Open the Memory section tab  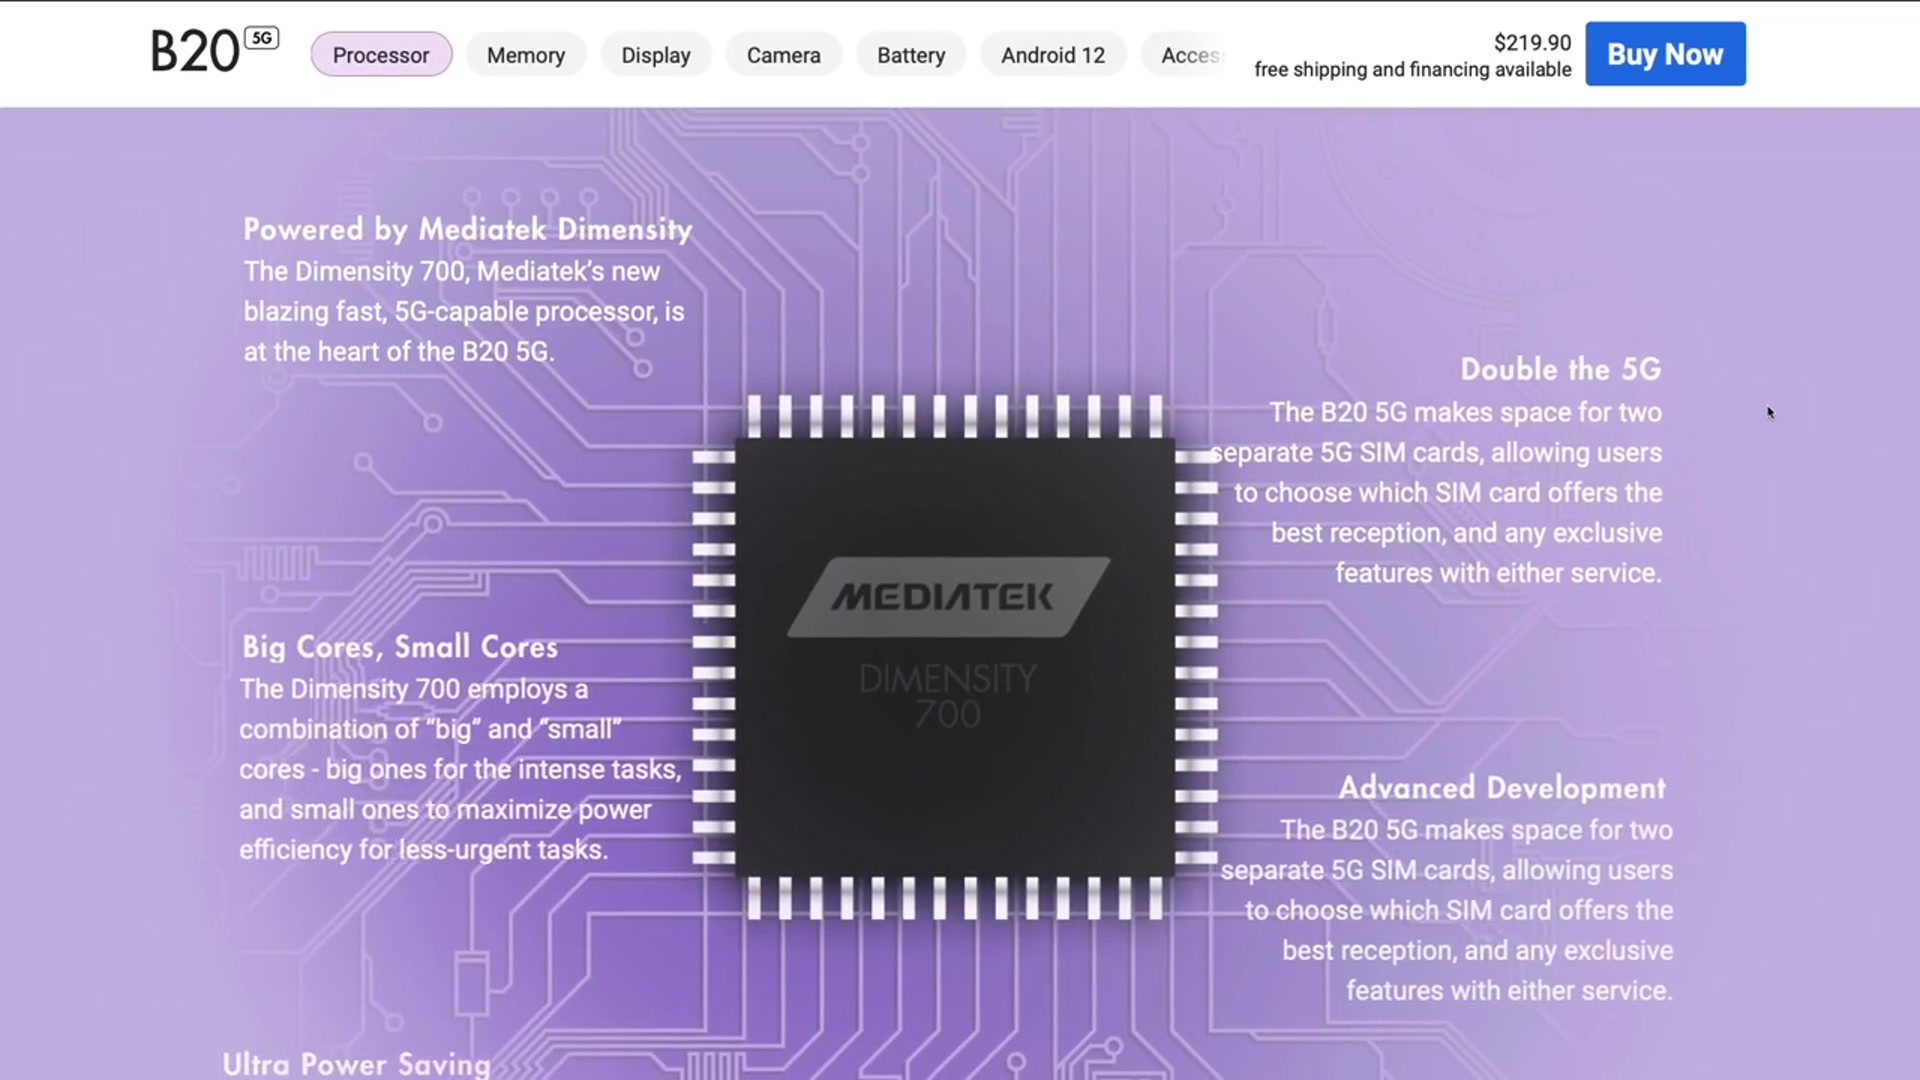click(526, 55)
